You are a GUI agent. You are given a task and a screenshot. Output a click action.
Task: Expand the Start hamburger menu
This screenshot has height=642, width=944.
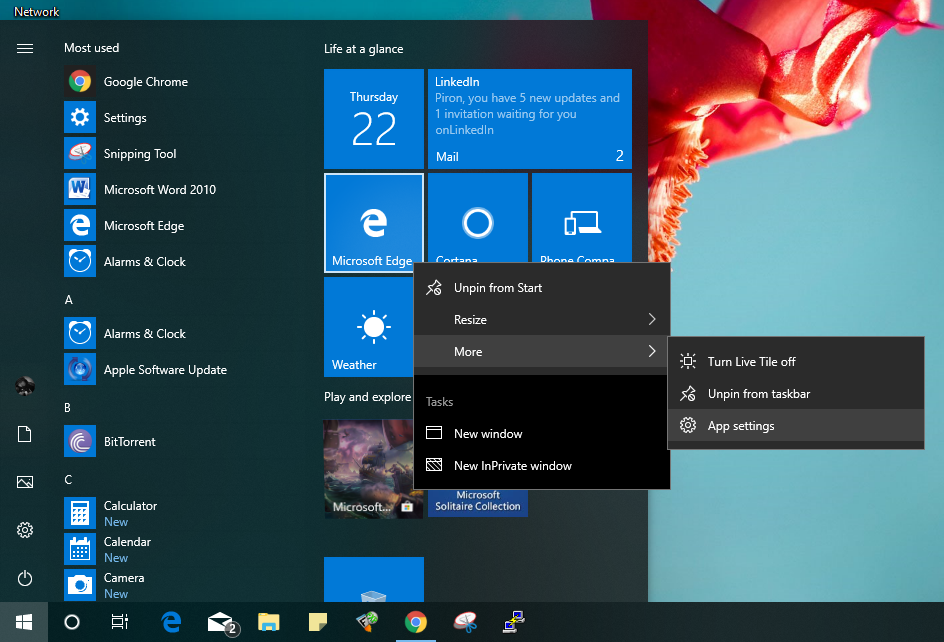(x=25, y=48)
